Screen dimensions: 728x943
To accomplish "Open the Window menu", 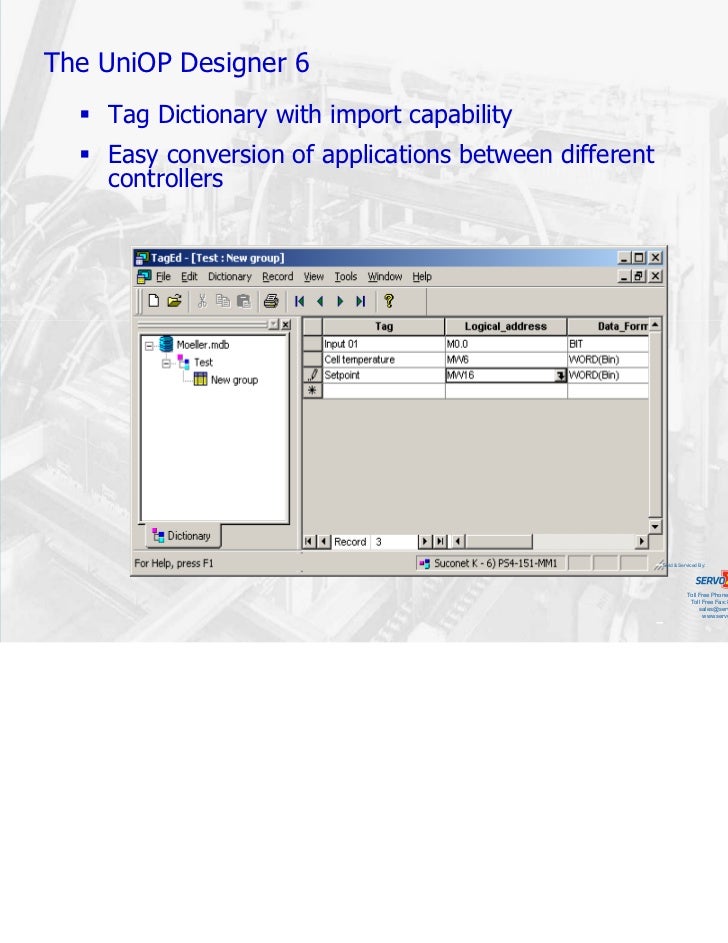I will click(x=385, y=277).
